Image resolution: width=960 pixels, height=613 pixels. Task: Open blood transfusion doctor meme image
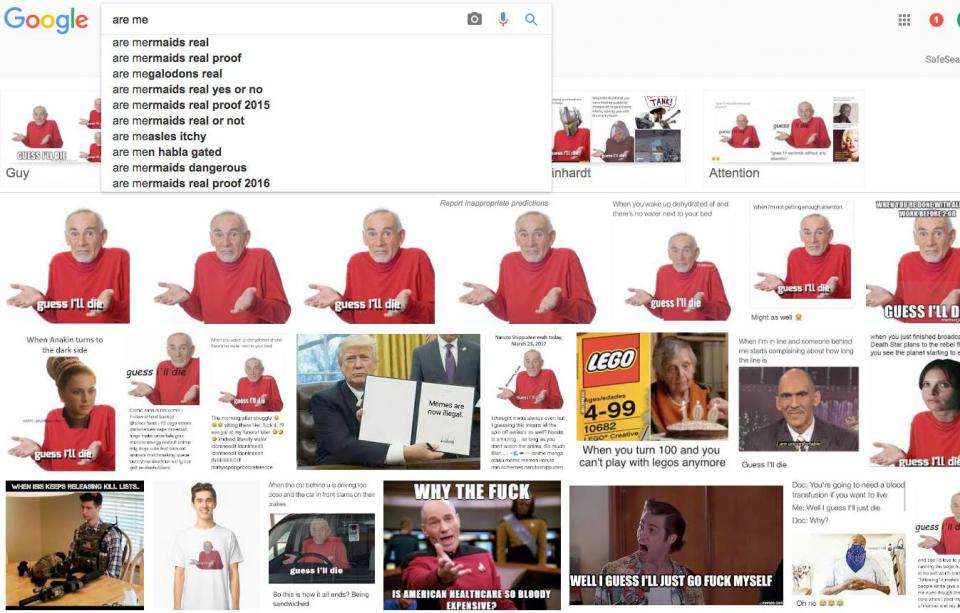pyautogui.click(x=848, y=545)
